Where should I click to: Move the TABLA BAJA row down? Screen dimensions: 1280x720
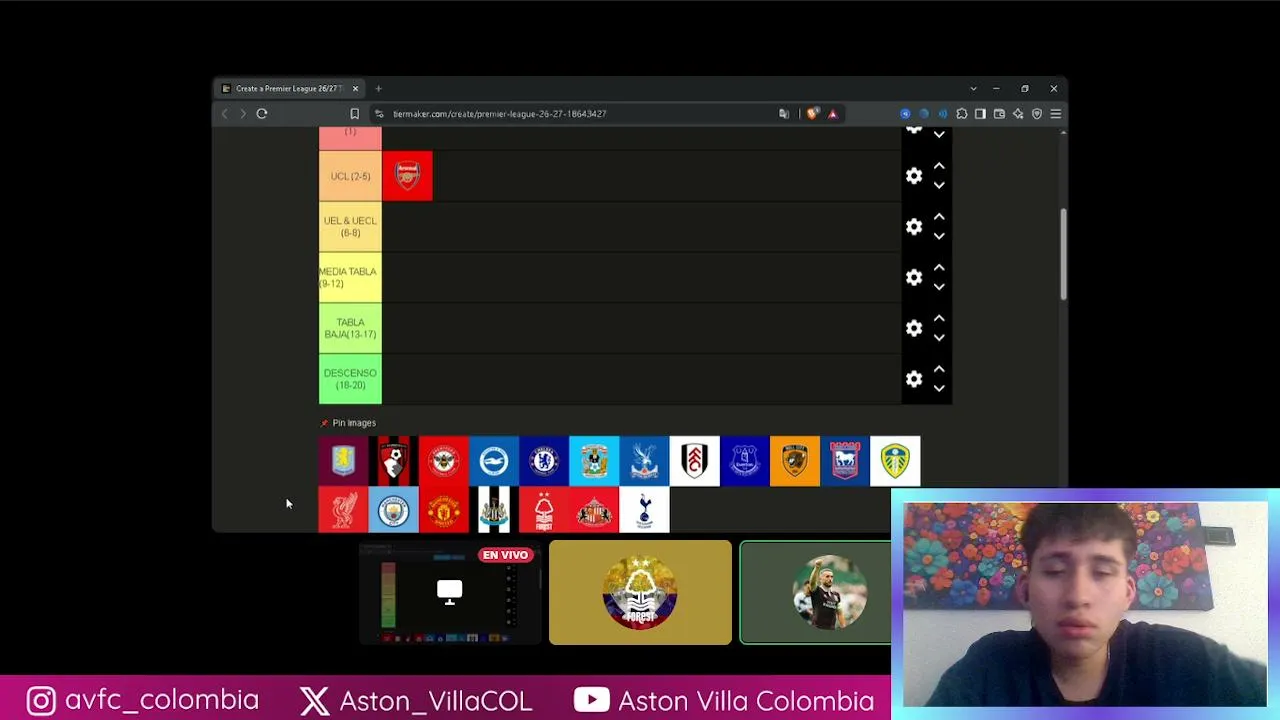[x=939, y=337]
